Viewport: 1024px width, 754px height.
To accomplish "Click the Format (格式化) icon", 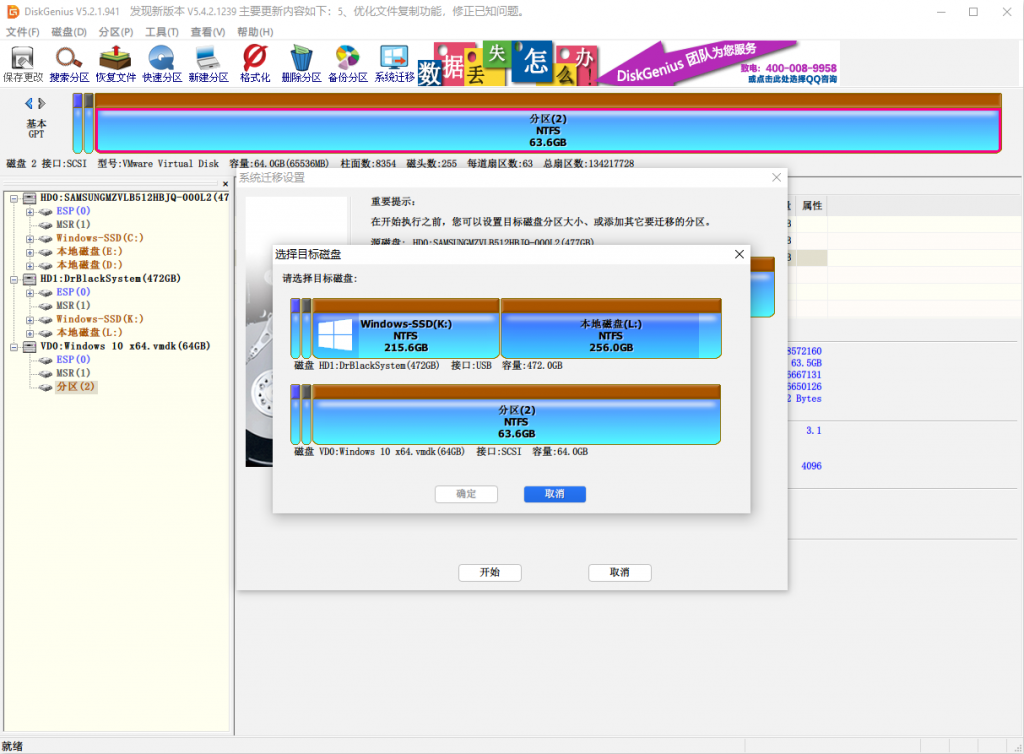I will [255, 63].
